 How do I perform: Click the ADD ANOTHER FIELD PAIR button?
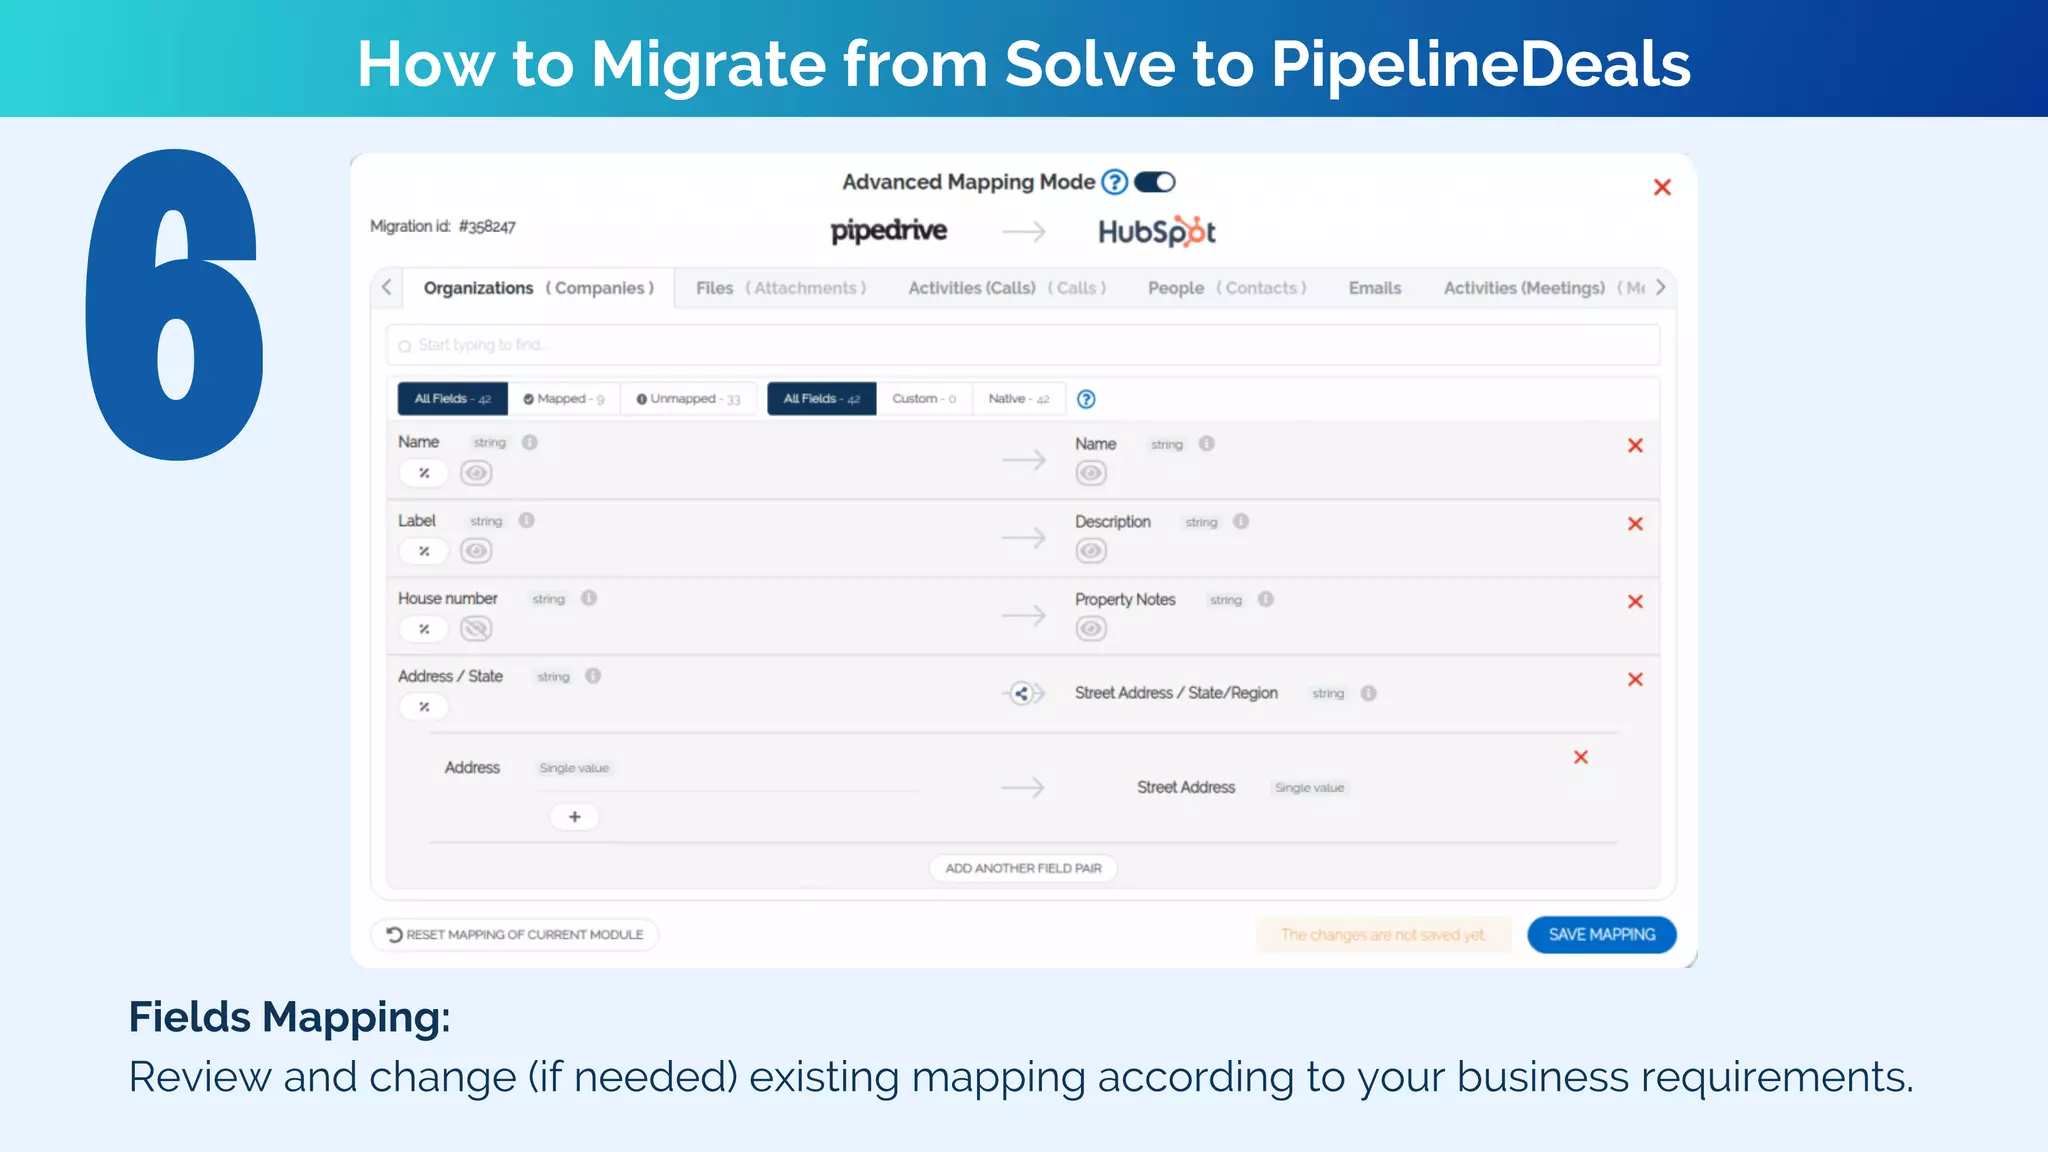(1023, 868)
